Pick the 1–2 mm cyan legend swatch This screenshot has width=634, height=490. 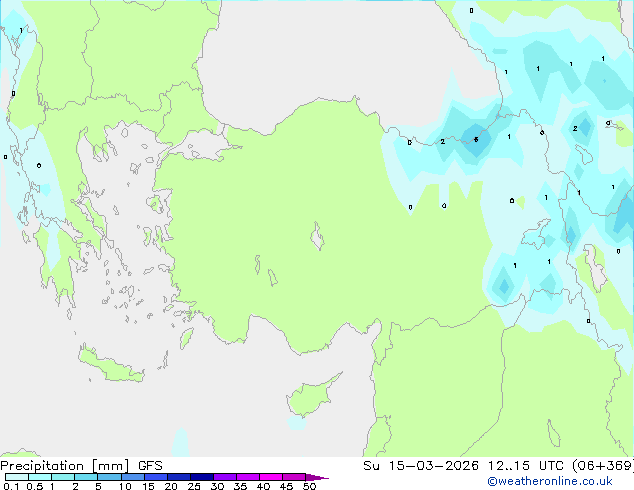pos(63,477)
